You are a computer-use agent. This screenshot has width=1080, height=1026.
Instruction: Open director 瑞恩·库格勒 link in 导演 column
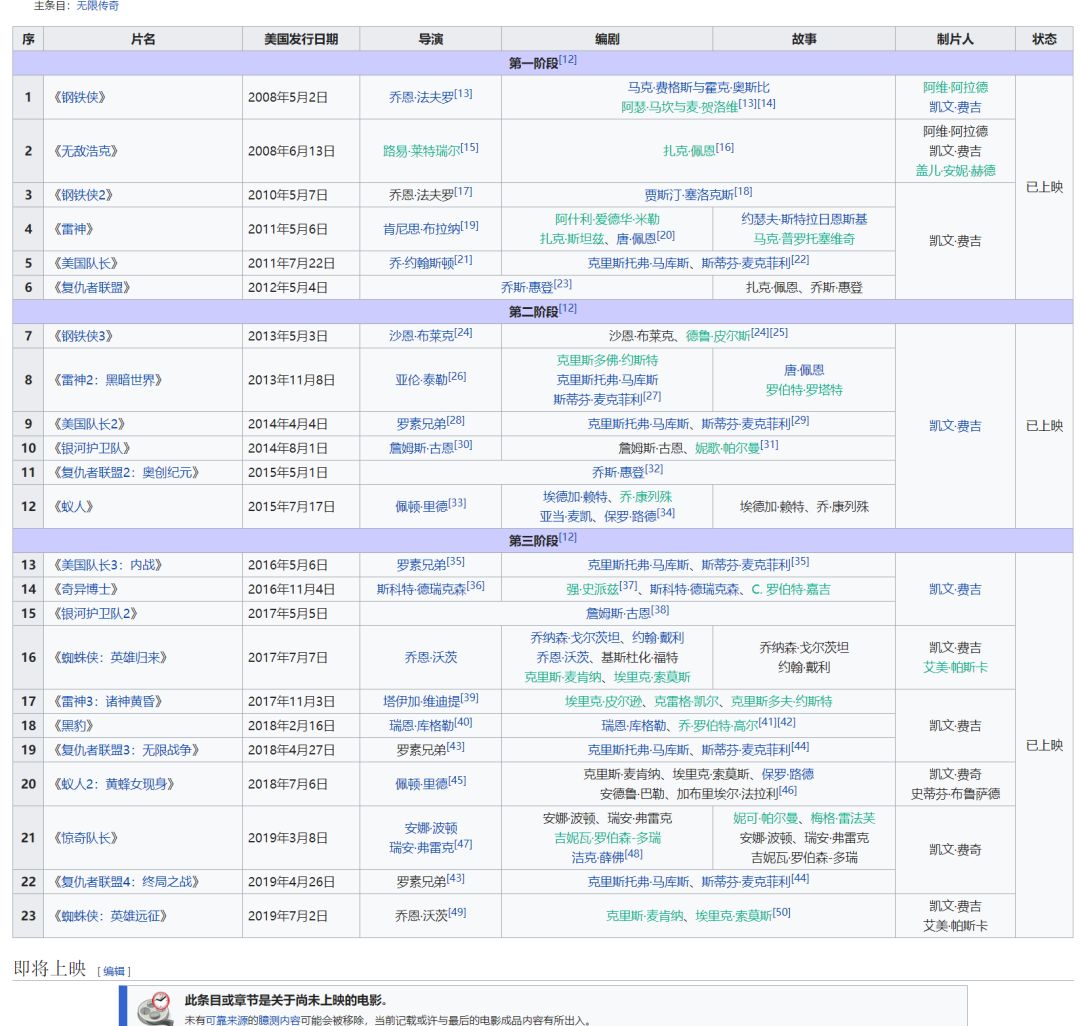[421, 726]
